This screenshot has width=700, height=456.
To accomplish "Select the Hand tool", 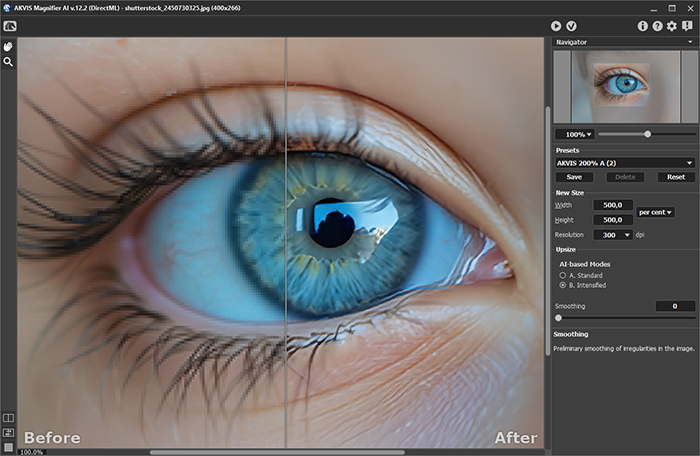I will [x=8, y=47].
